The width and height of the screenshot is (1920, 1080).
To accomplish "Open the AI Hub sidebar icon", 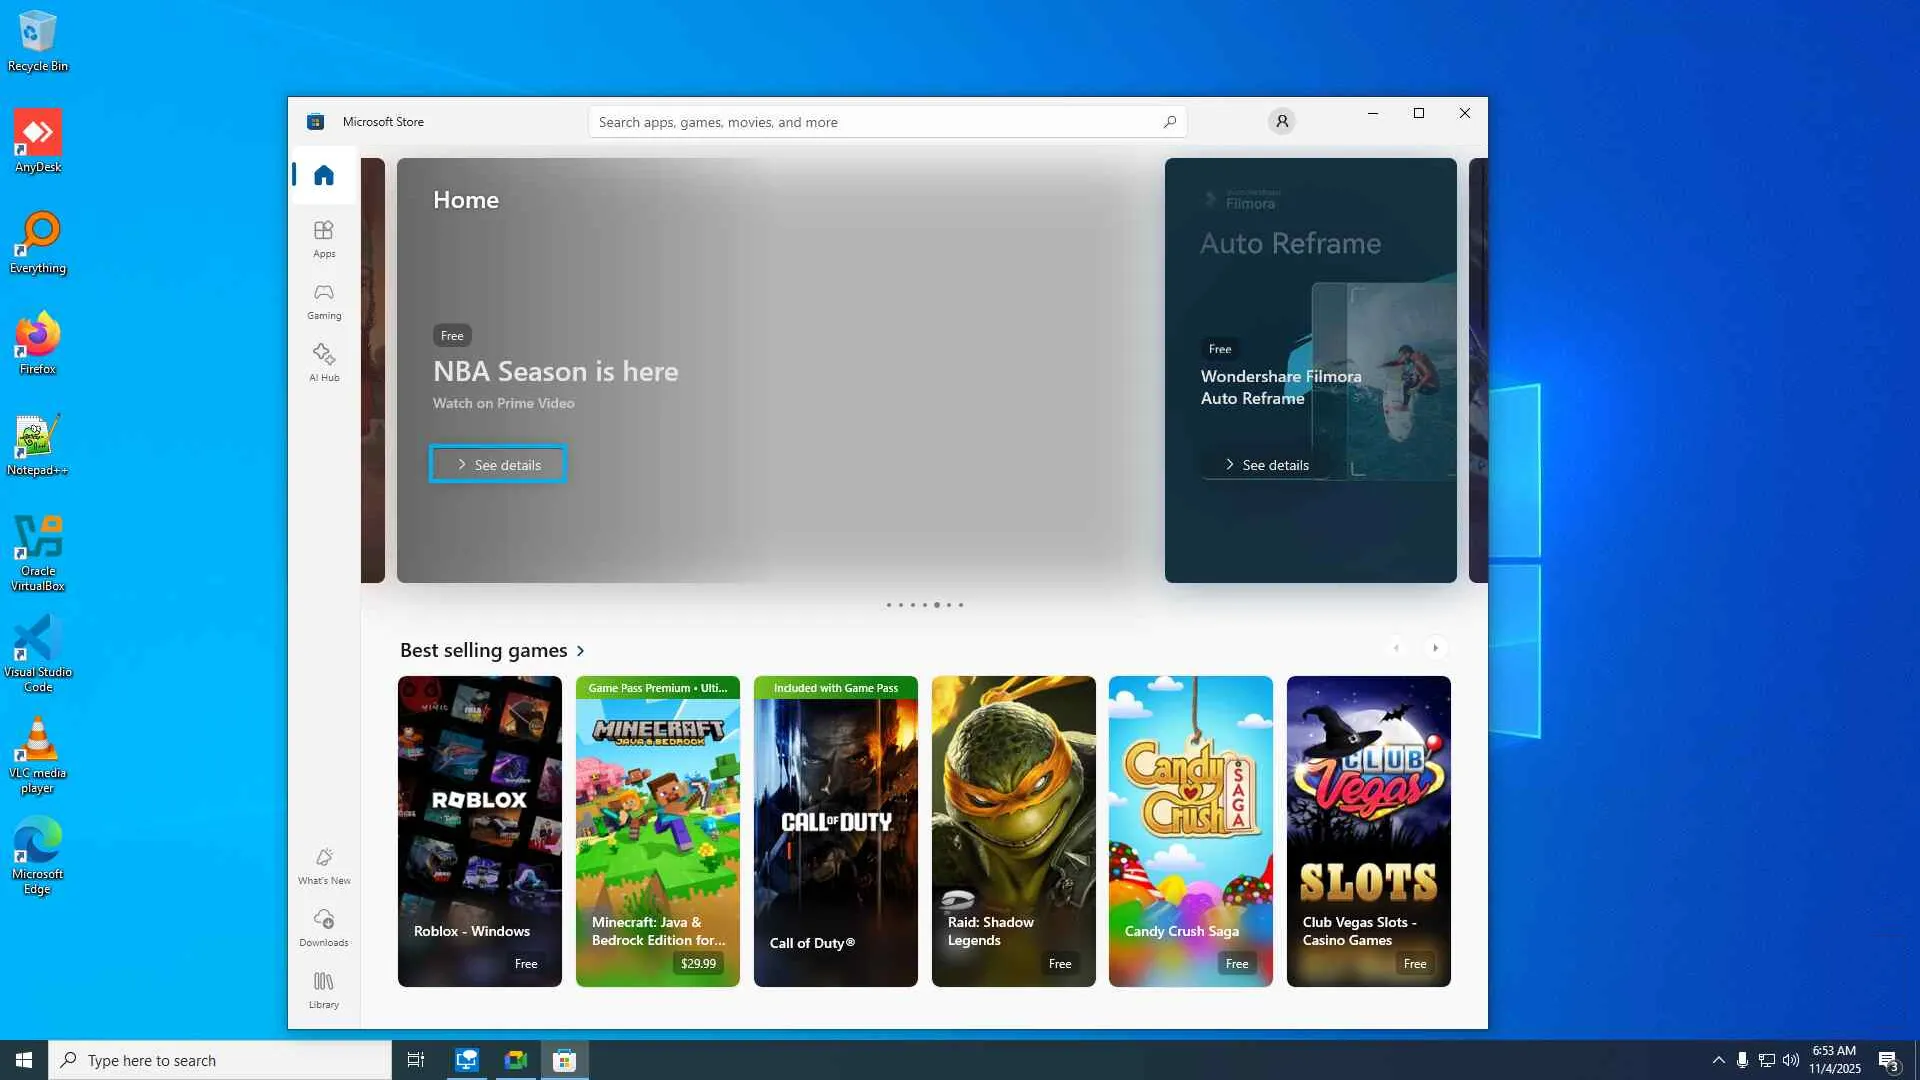I will [x=323, y=362].
